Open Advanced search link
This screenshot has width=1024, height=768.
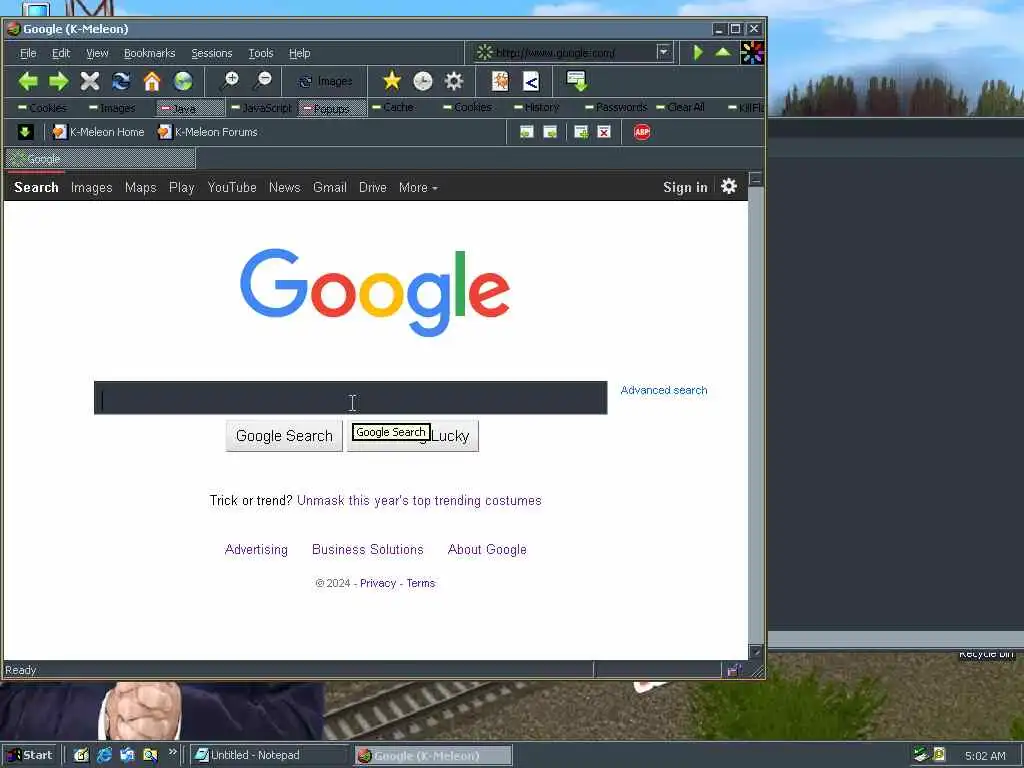[664, 390]
